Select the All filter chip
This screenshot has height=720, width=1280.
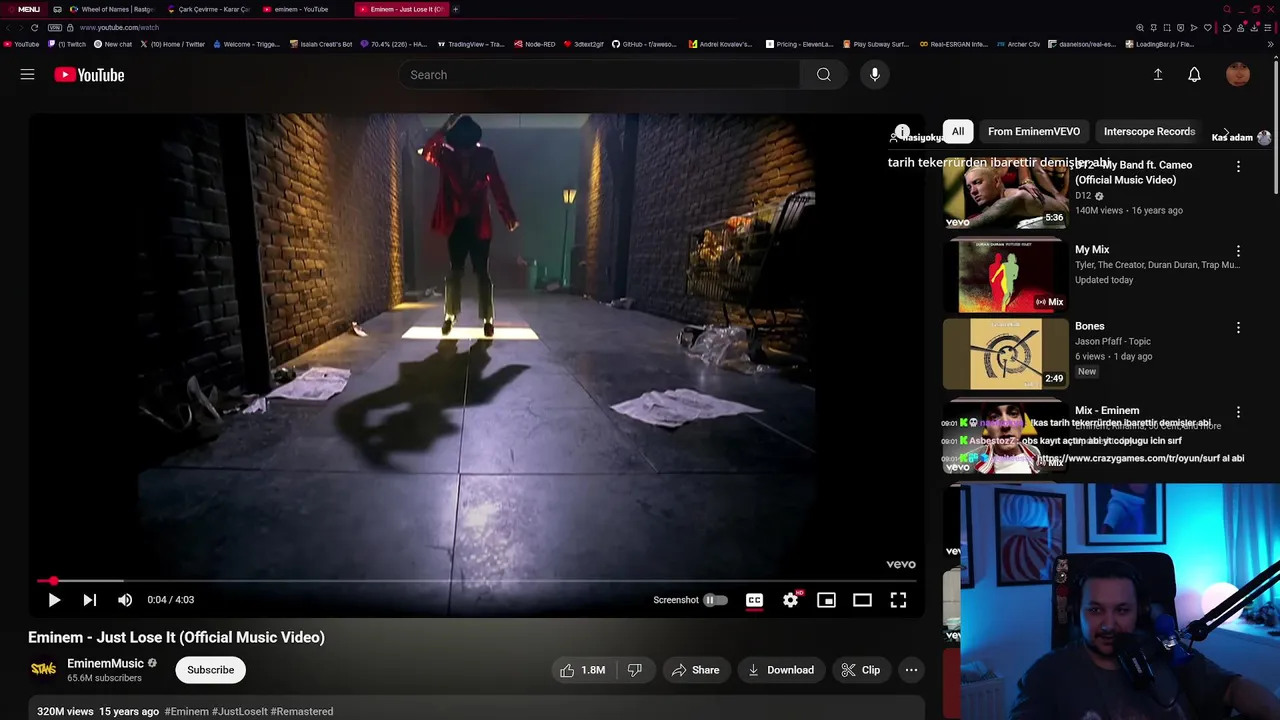click(x=958, y=131)
